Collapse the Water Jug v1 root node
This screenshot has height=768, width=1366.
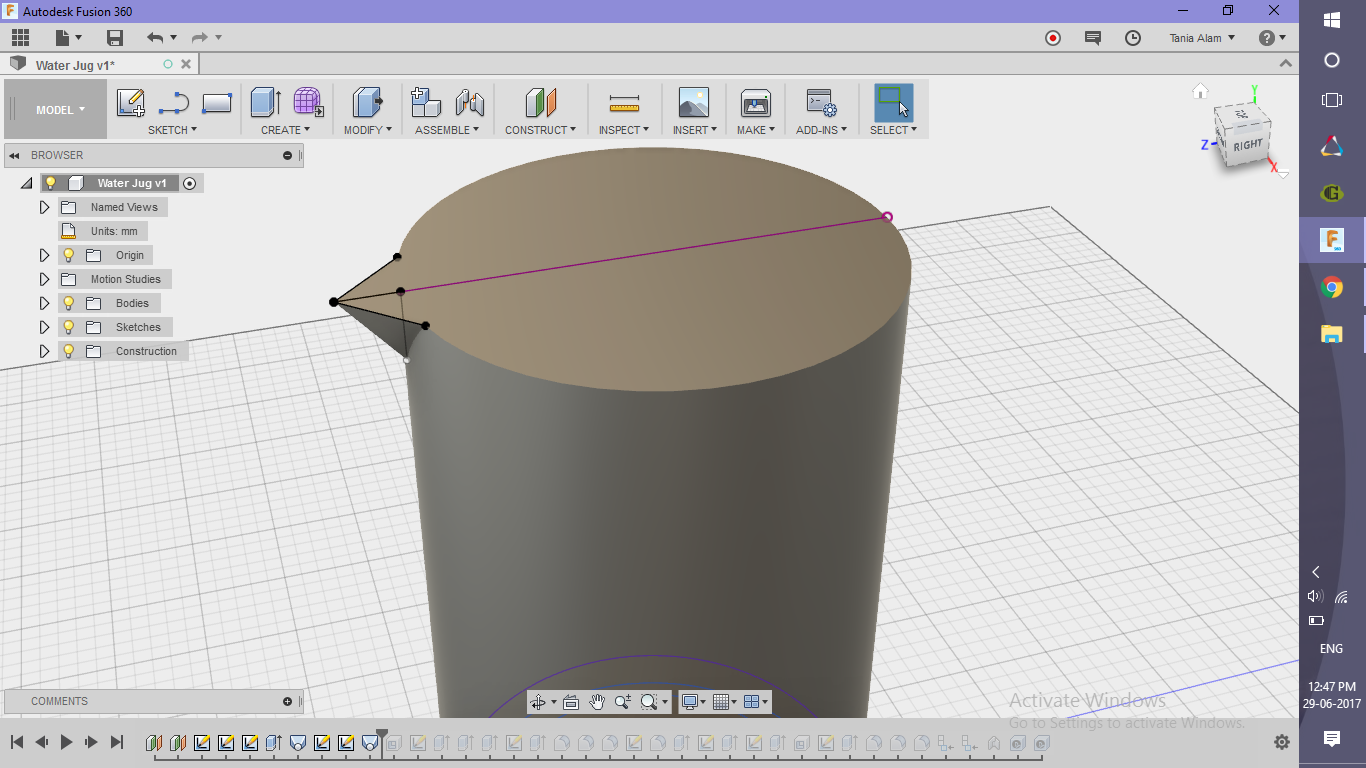(27, 183)
